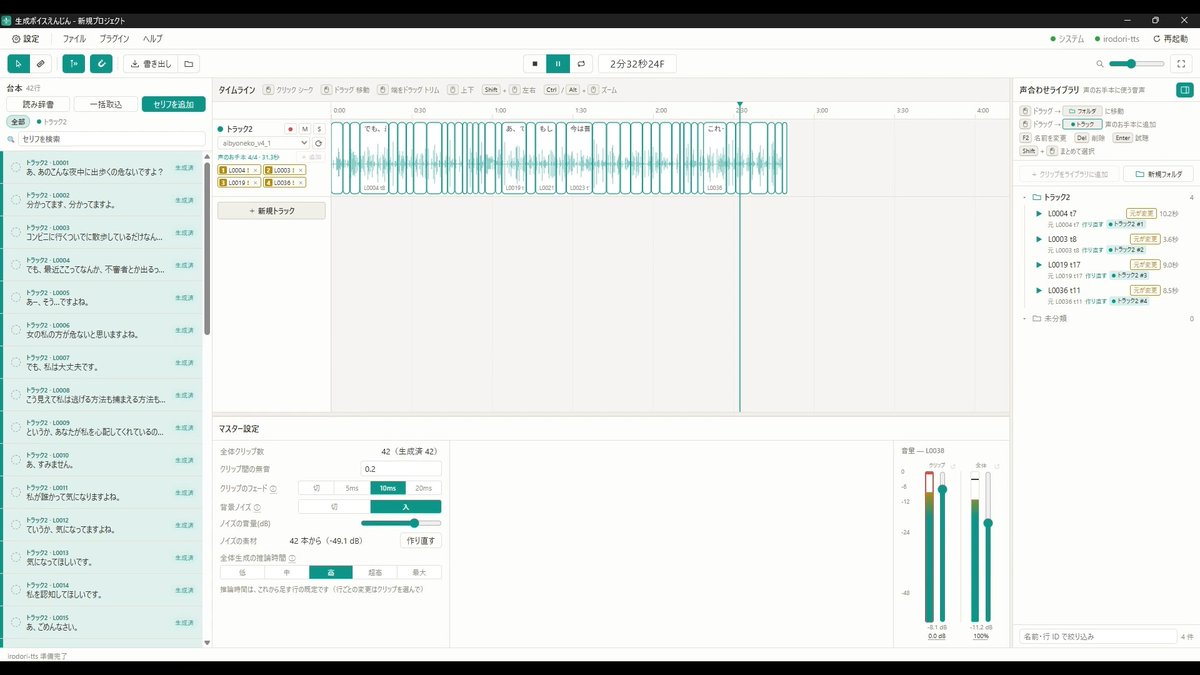Click the 一括取込 bulk import button
This screenshot has height=675, width=1200.
[x=106, y=104]
